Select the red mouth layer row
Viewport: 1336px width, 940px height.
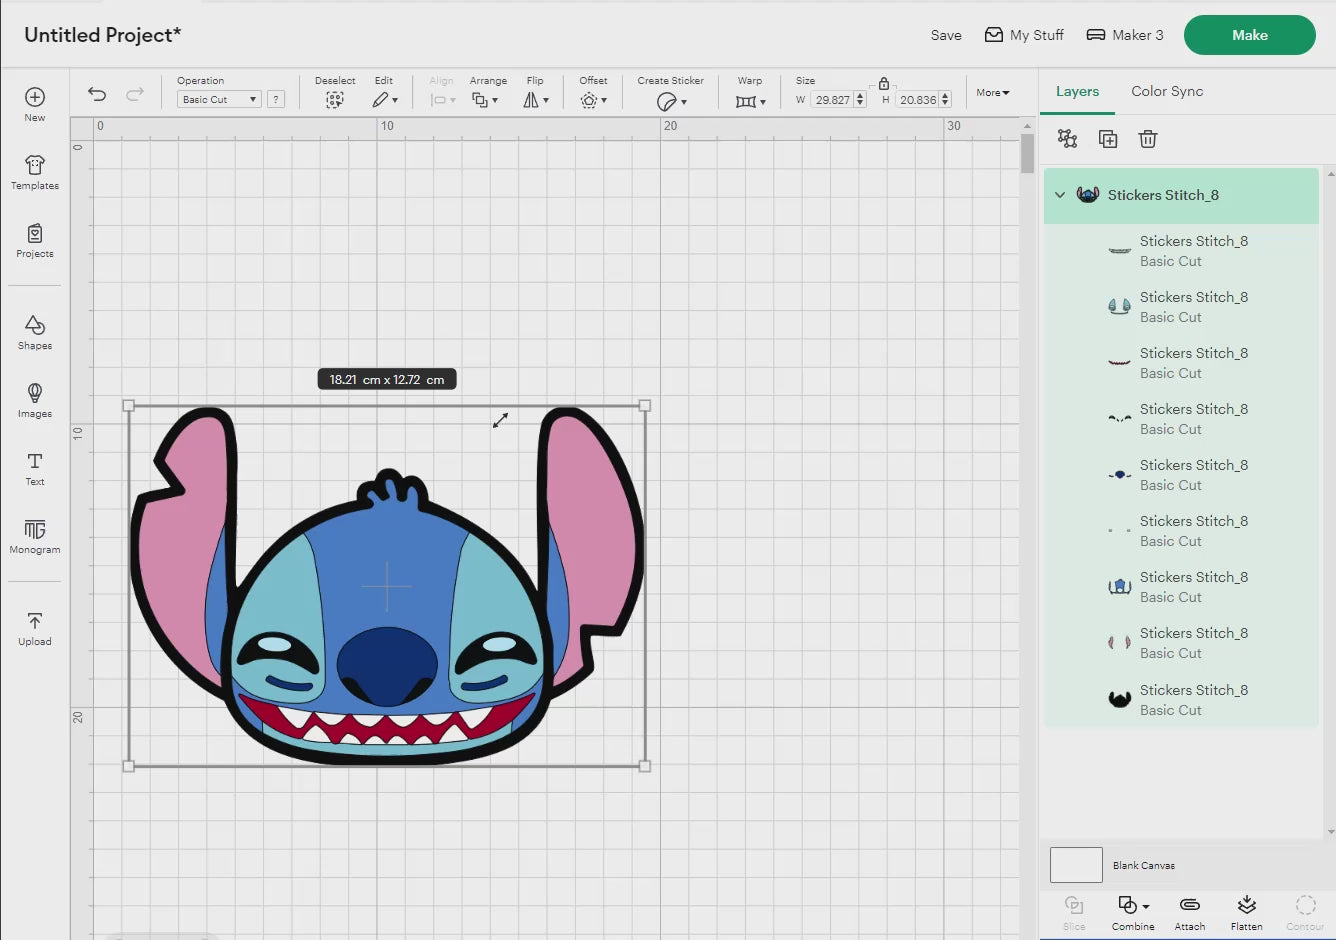(x=1181, y=363)
